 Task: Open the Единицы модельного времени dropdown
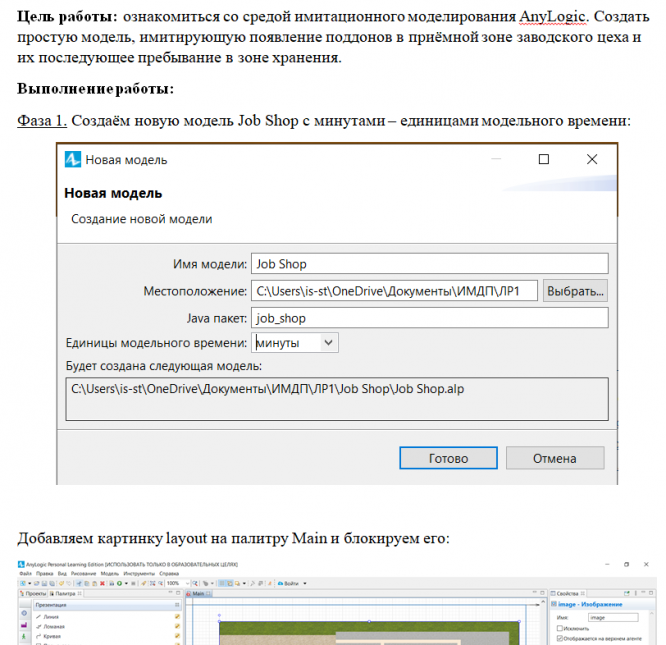click(295, 343)
